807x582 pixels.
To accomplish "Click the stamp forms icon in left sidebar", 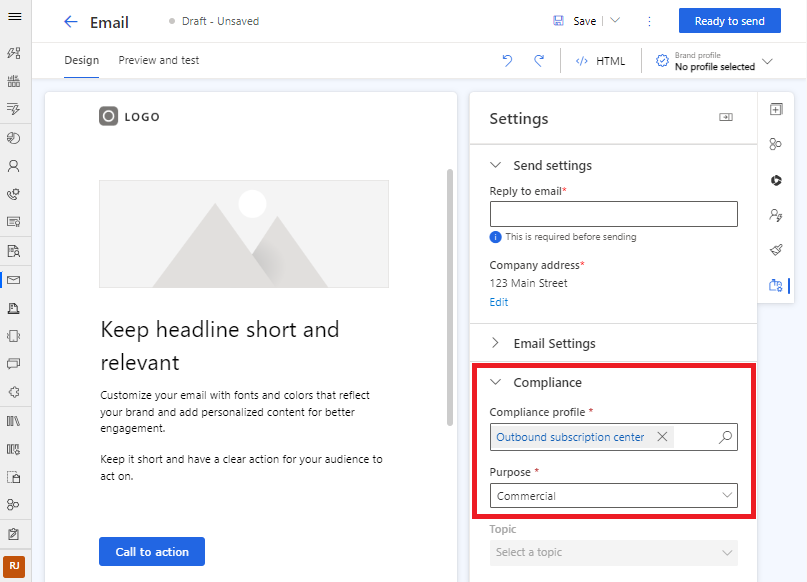I will tap(14, 308).
